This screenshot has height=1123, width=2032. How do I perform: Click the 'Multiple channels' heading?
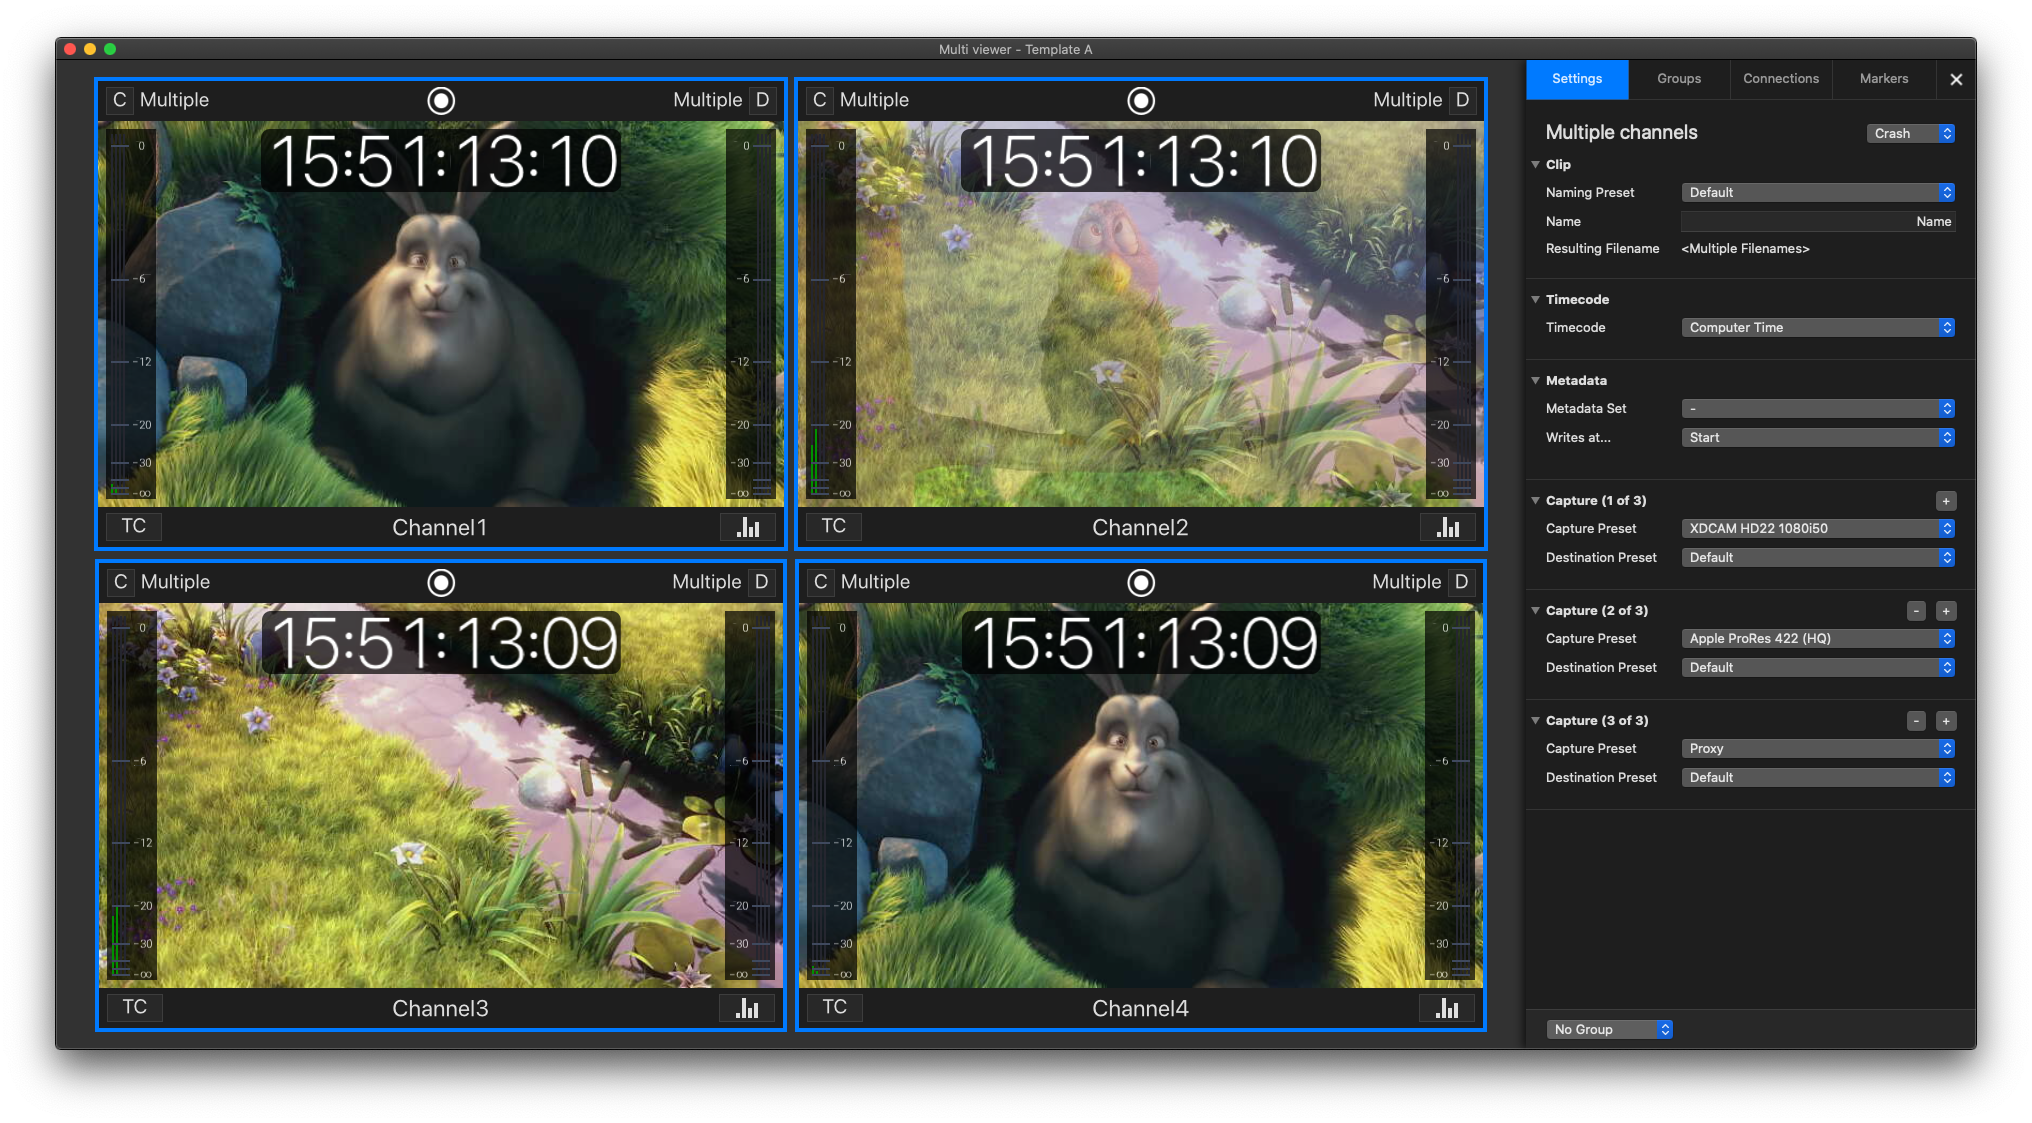pyautogui.click(x=1621, y=132)
